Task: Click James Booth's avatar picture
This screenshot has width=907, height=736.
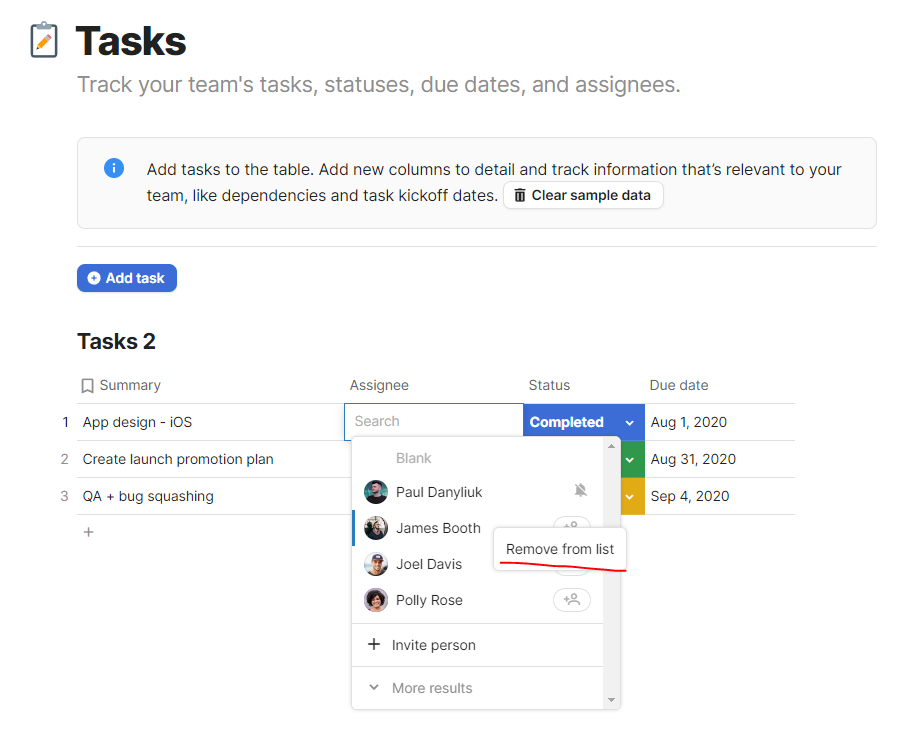Action: pos(376,528)
